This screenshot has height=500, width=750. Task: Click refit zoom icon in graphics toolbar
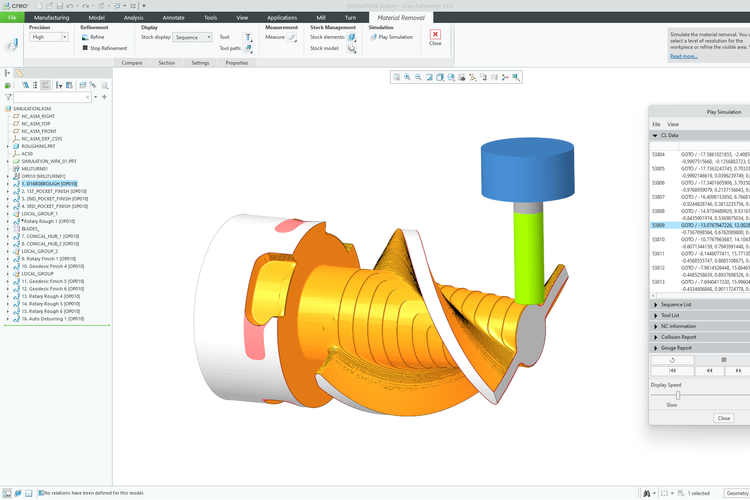coord(397,77)
